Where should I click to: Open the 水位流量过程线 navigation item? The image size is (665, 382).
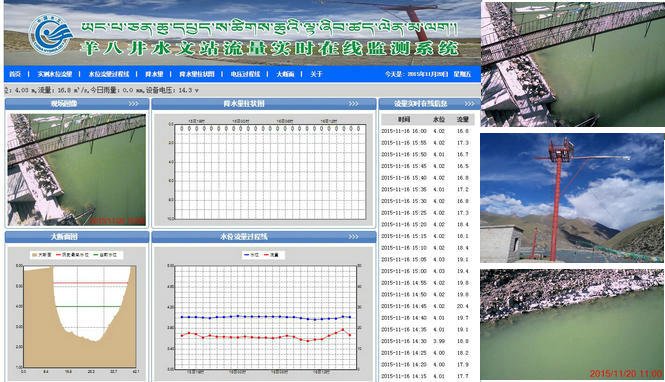(109, 74)
